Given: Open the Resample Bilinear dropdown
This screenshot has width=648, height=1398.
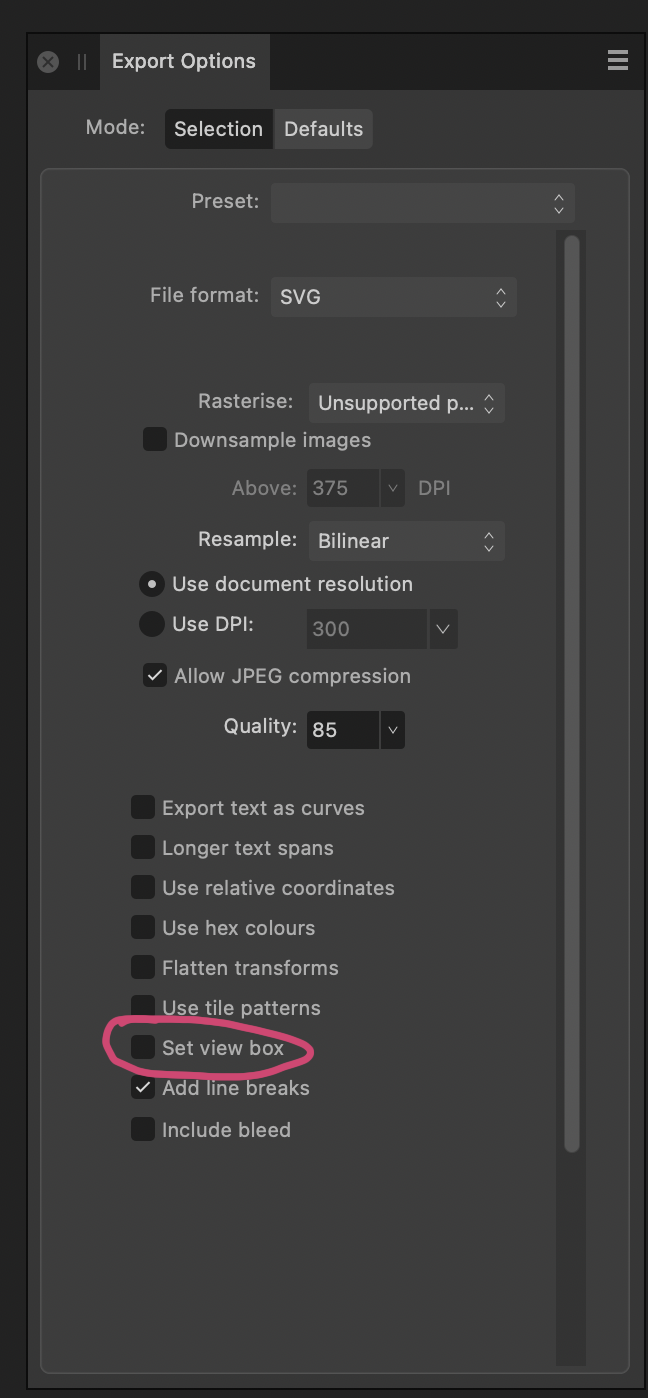Looking at the screenshot, I should pos(406,541).
